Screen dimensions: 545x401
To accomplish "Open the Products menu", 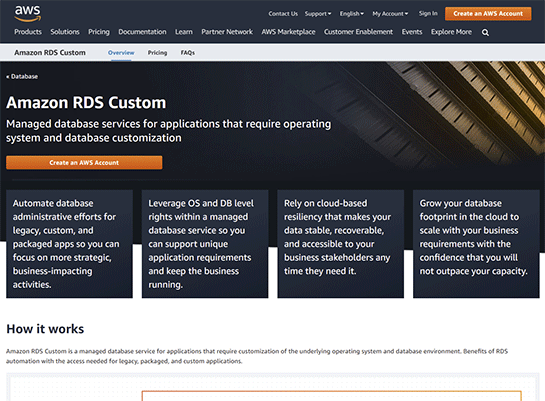I will point(28,32).
